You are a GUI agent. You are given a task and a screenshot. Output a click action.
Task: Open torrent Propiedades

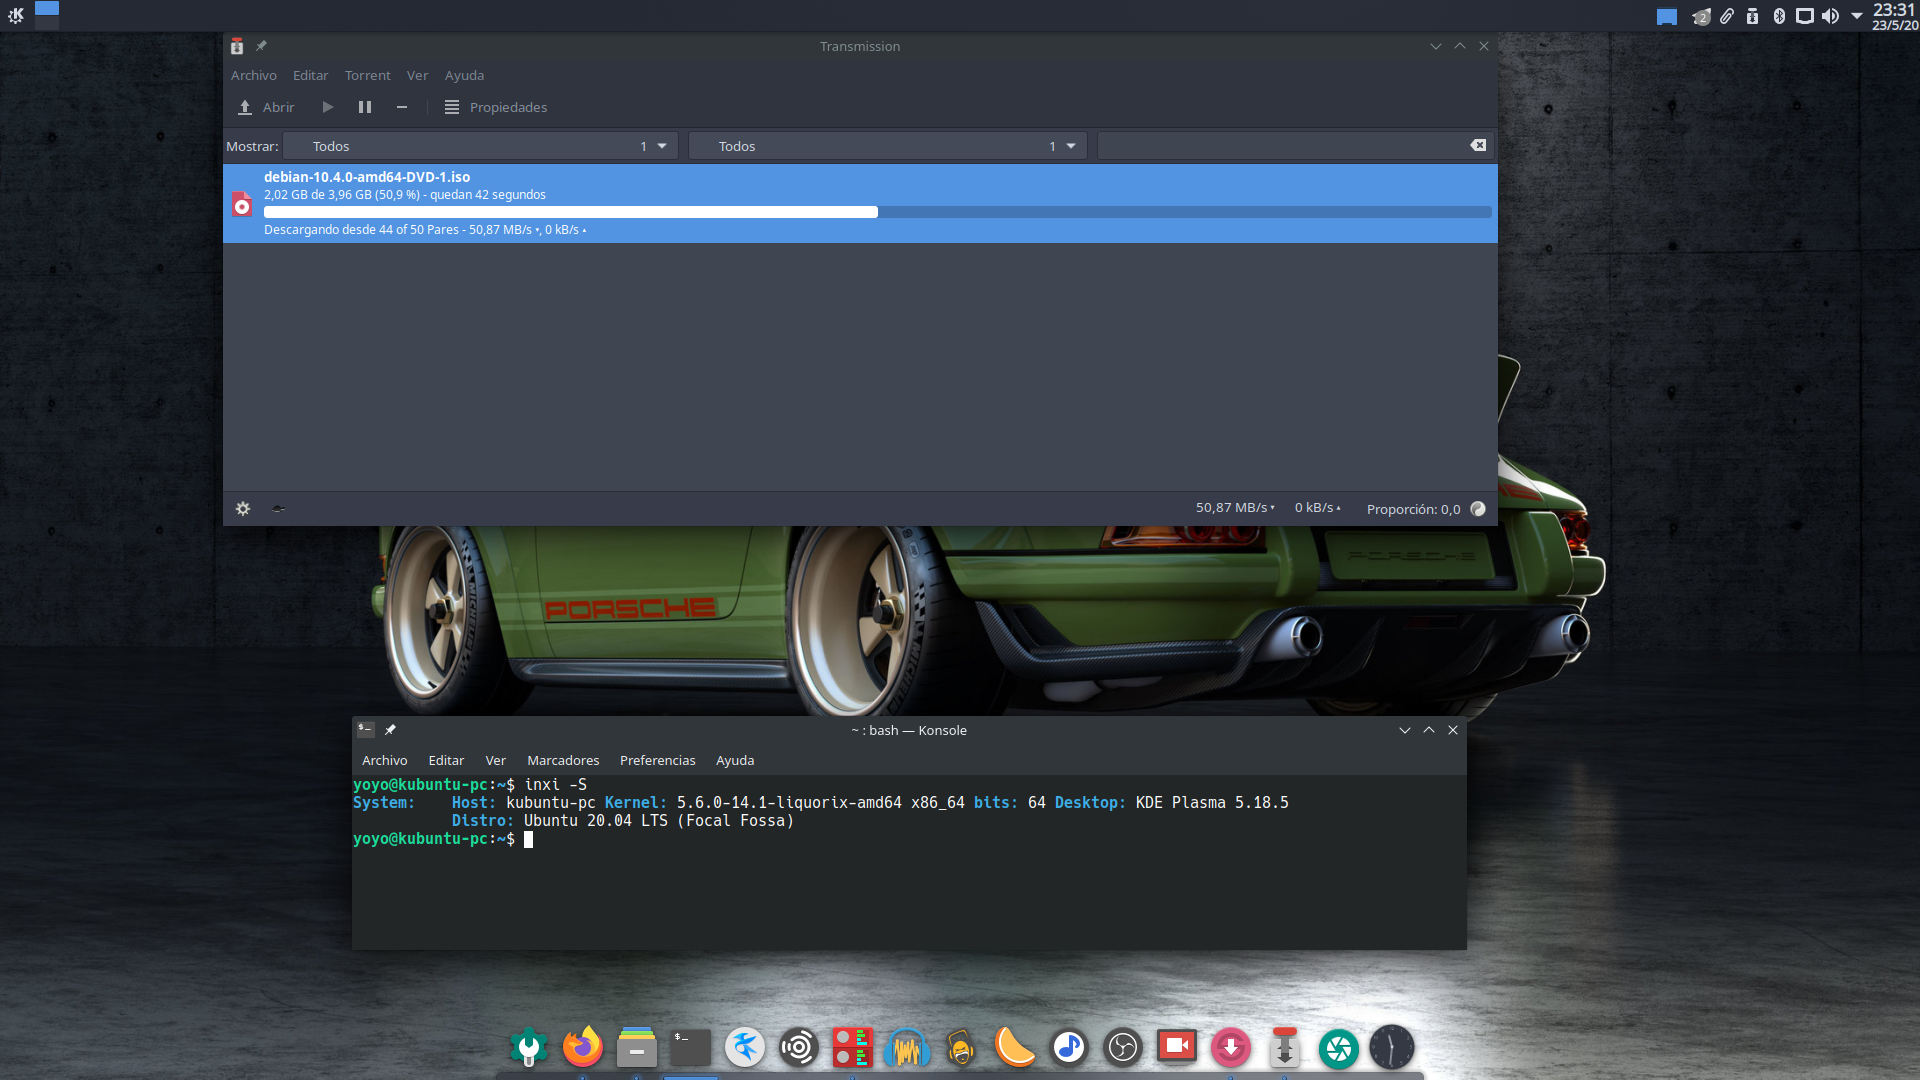click(496, 107)
